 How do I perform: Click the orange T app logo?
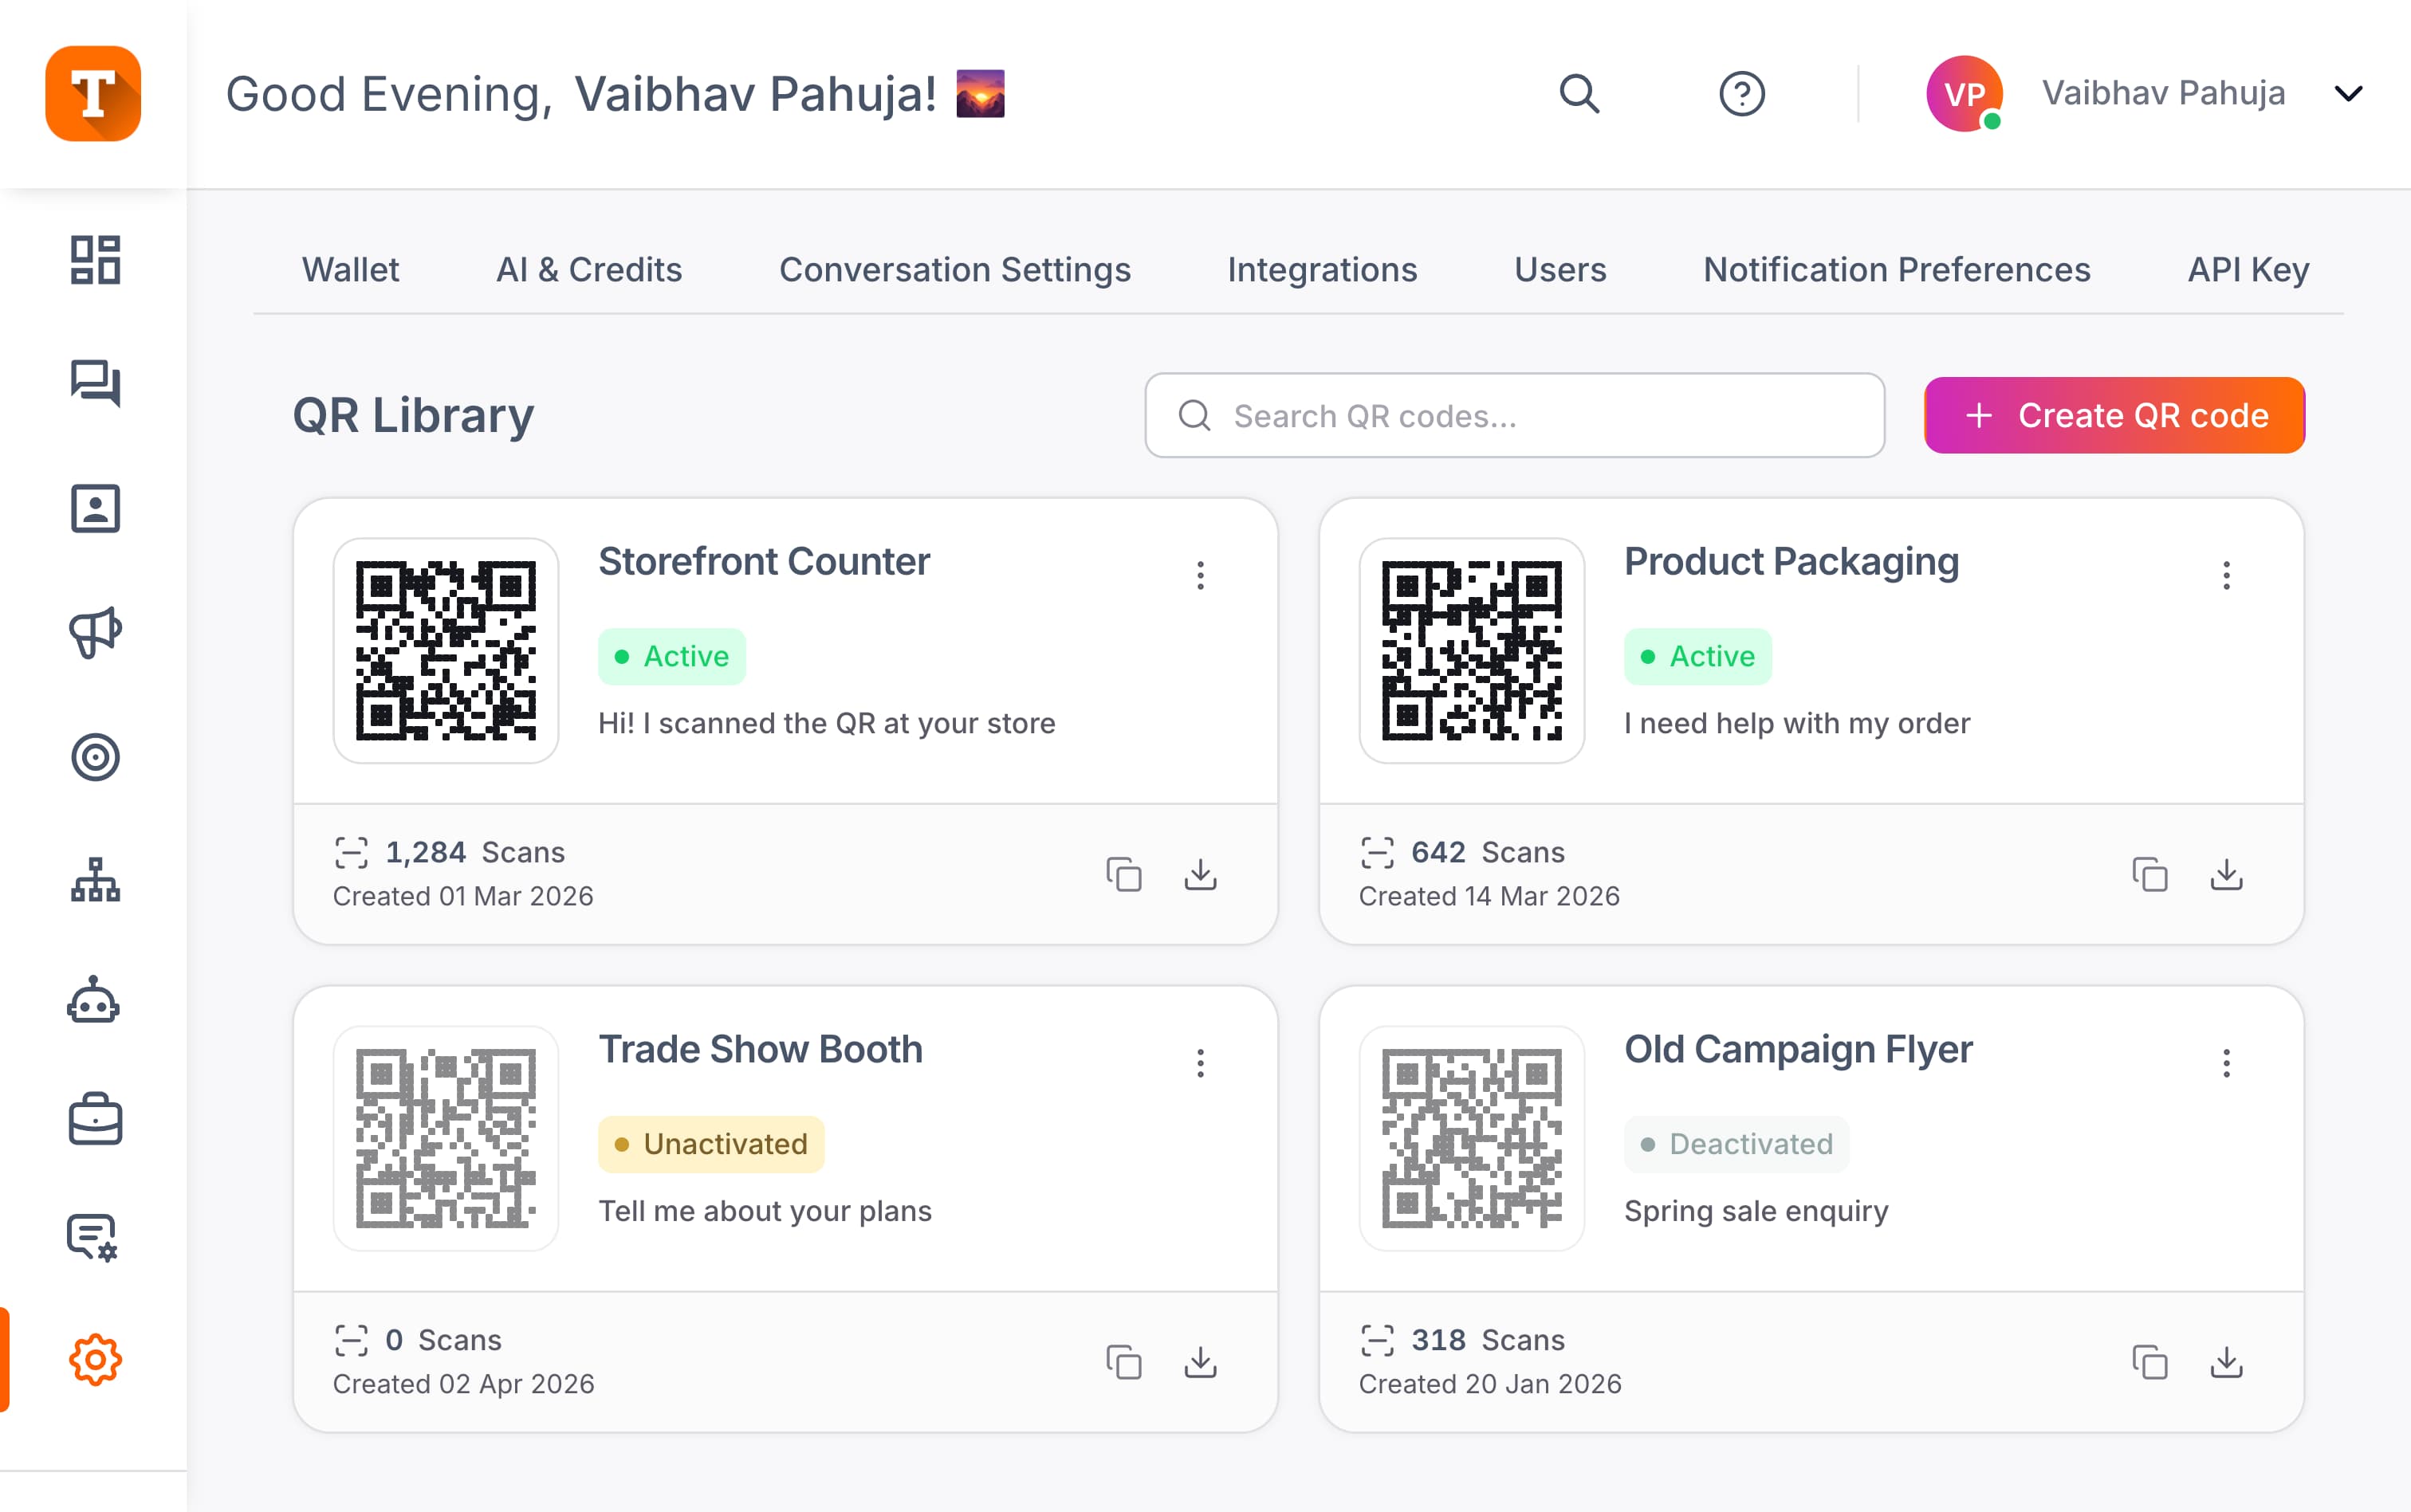pyautogui.click(x=93, y=93)
